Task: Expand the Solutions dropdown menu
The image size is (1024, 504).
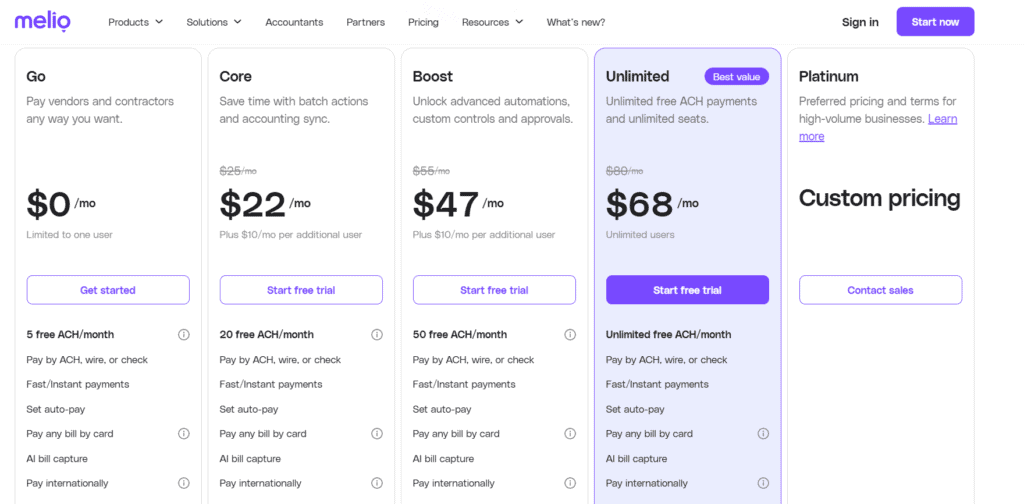Action: [x=214, y=22]
